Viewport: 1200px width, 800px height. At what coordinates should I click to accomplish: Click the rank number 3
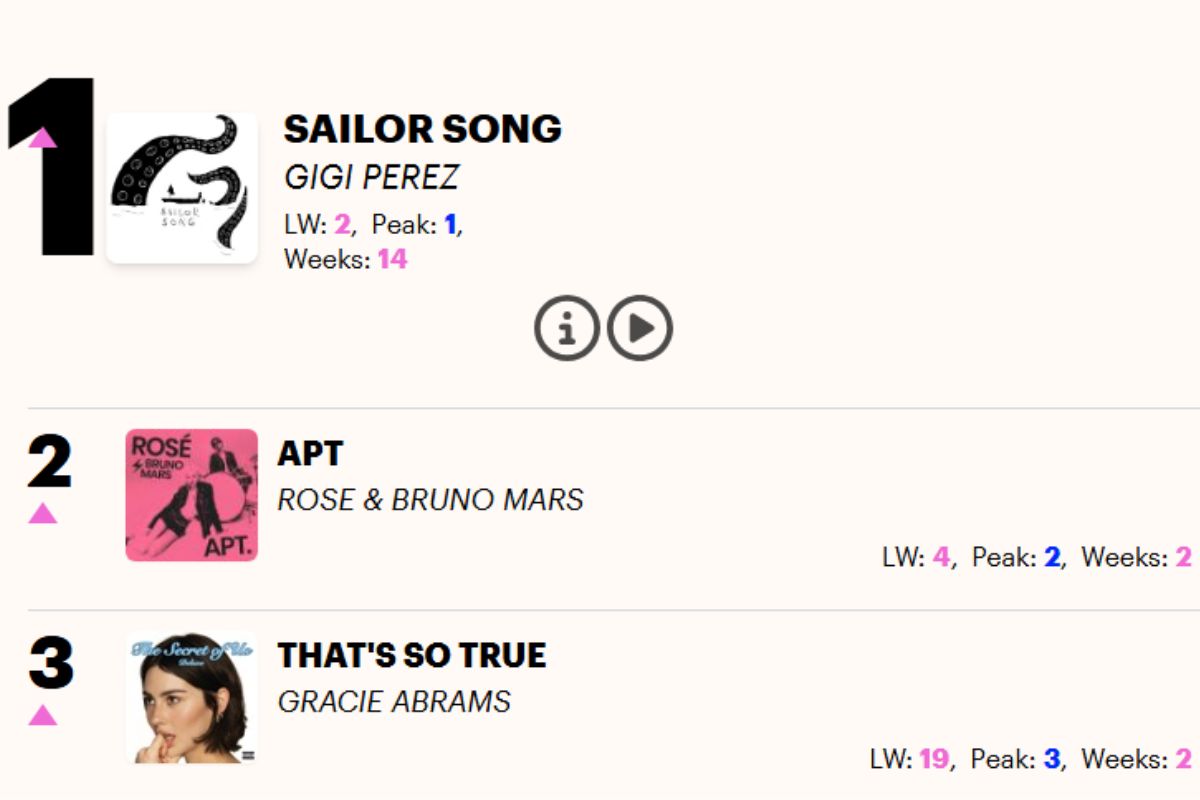50,664
